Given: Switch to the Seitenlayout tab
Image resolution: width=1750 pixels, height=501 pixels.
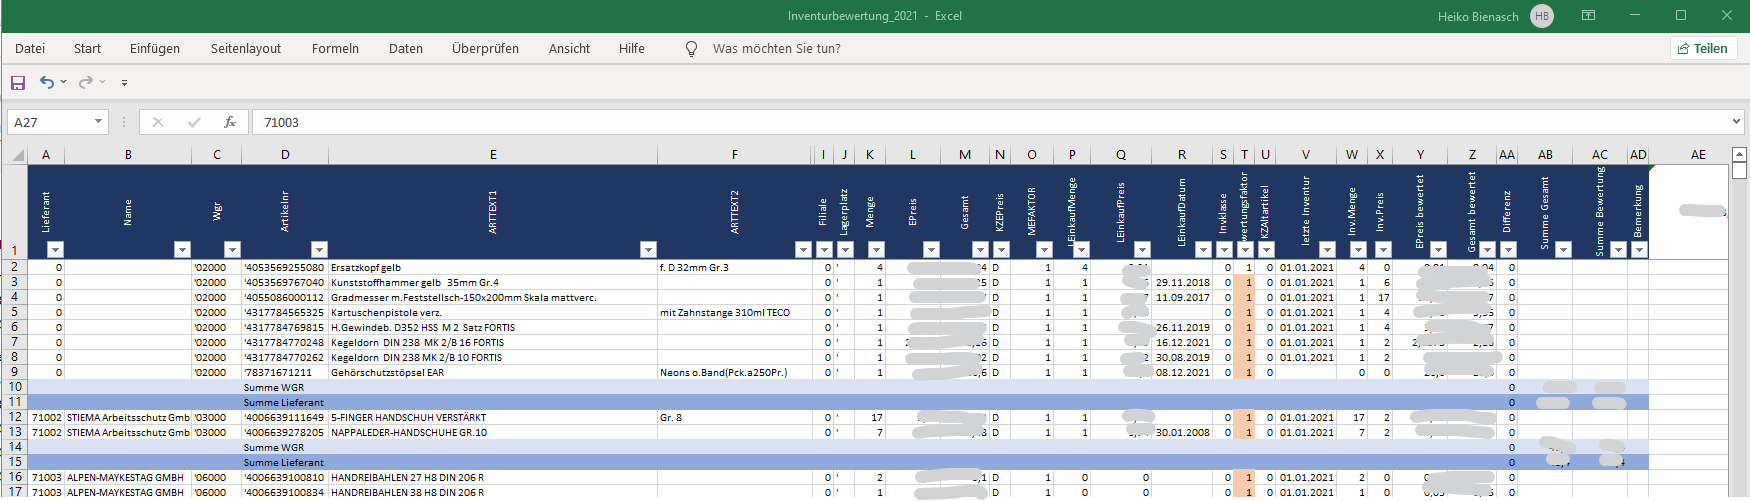Looking at the screenshot, I should (246, 48).
